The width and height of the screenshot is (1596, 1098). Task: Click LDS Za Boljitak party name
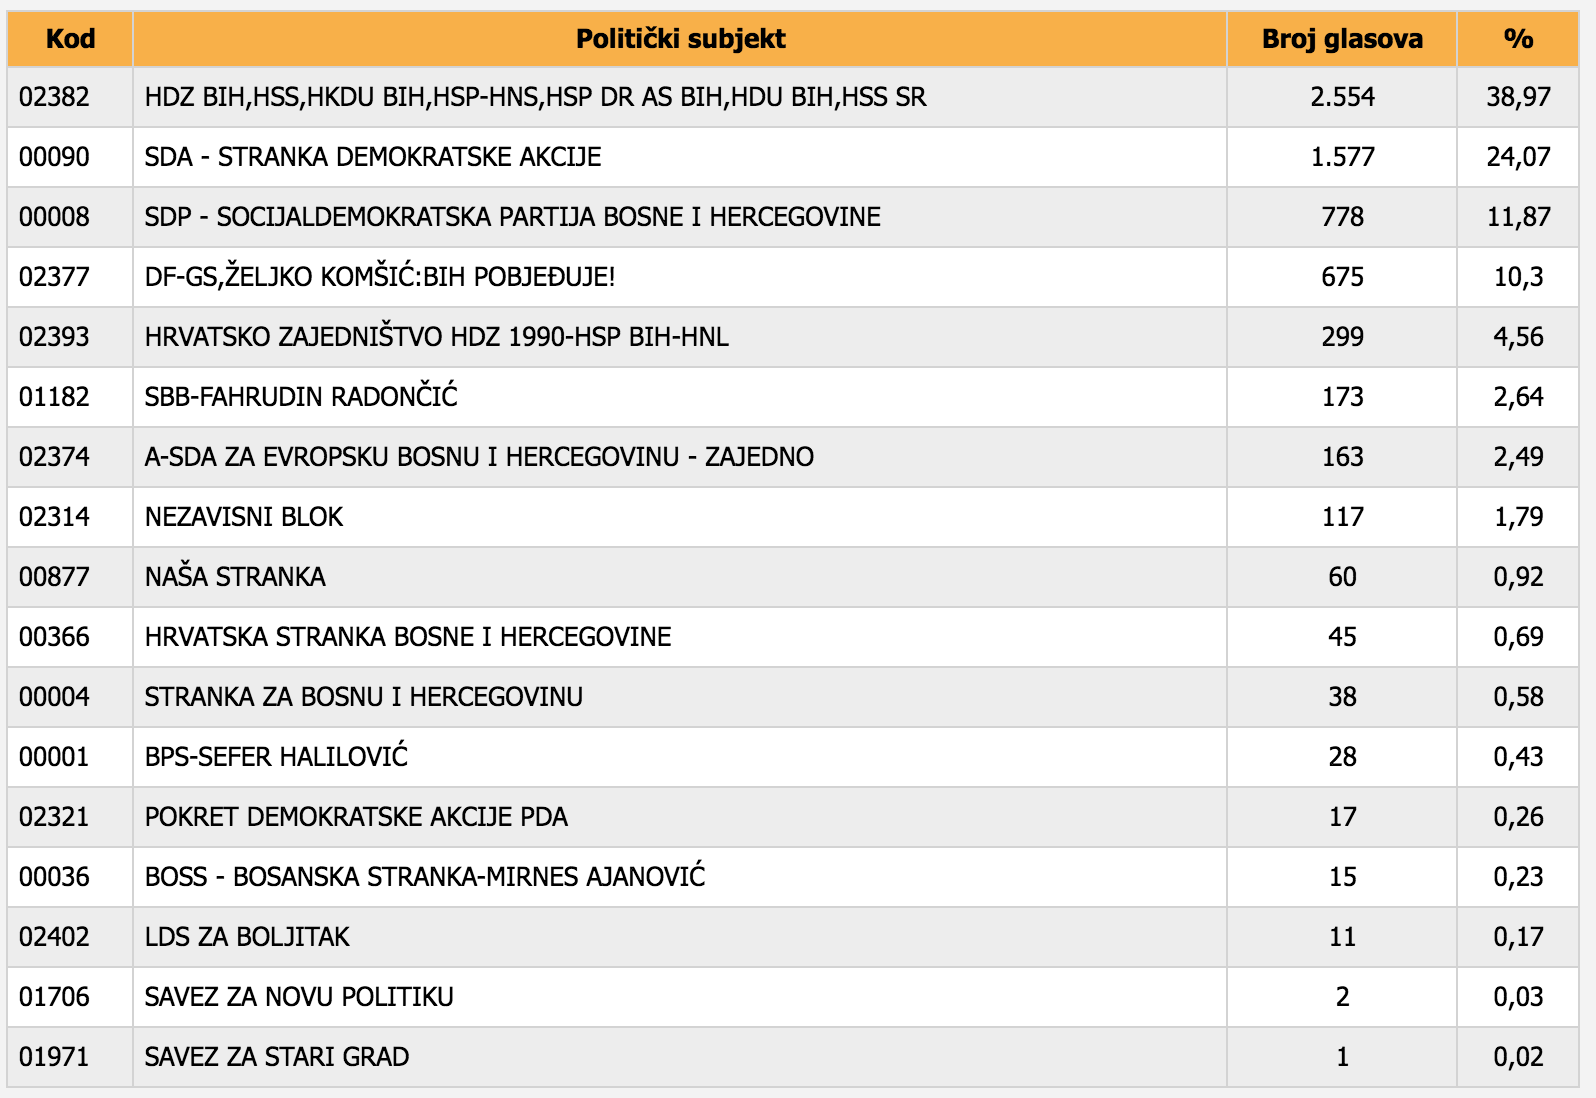pos(247,937)
